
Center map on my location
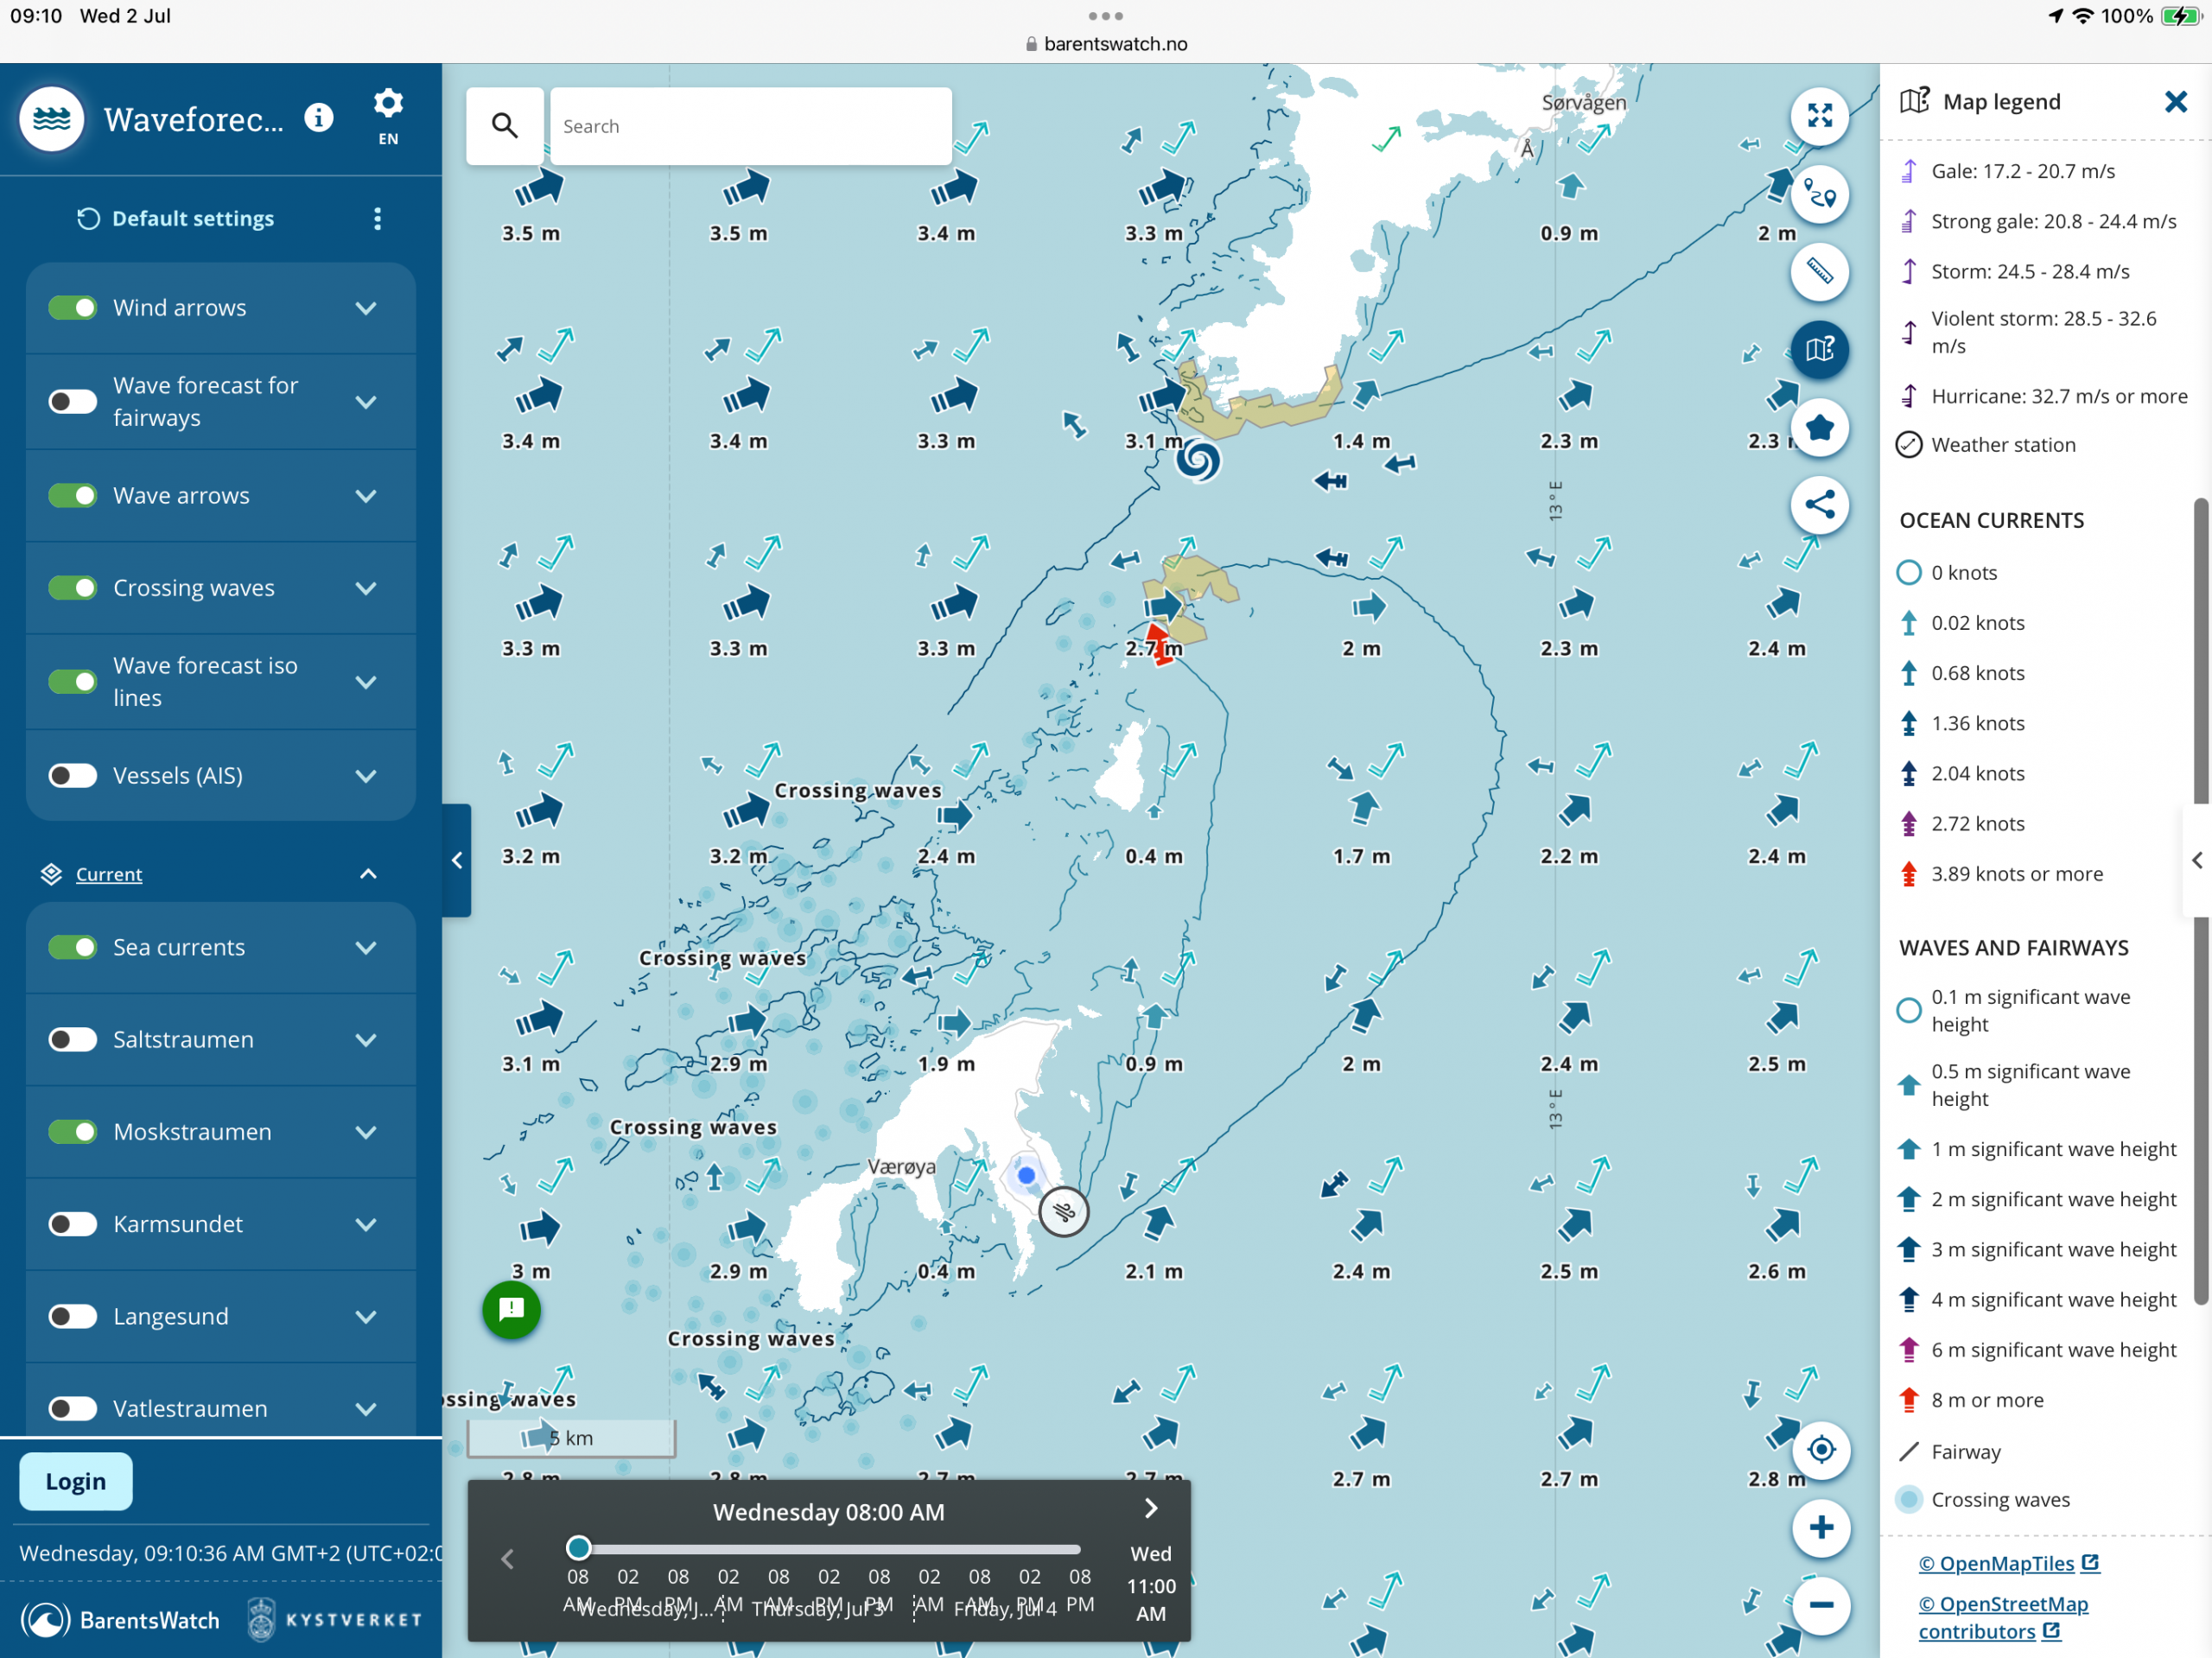point(1821,1449)
